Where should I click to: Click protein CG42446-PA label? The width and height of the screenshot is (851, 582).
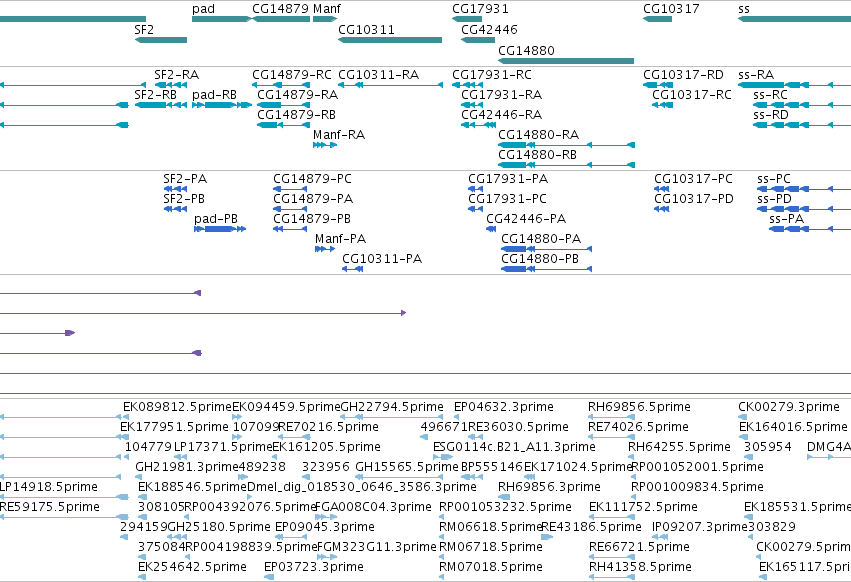(x=526, y=219)
